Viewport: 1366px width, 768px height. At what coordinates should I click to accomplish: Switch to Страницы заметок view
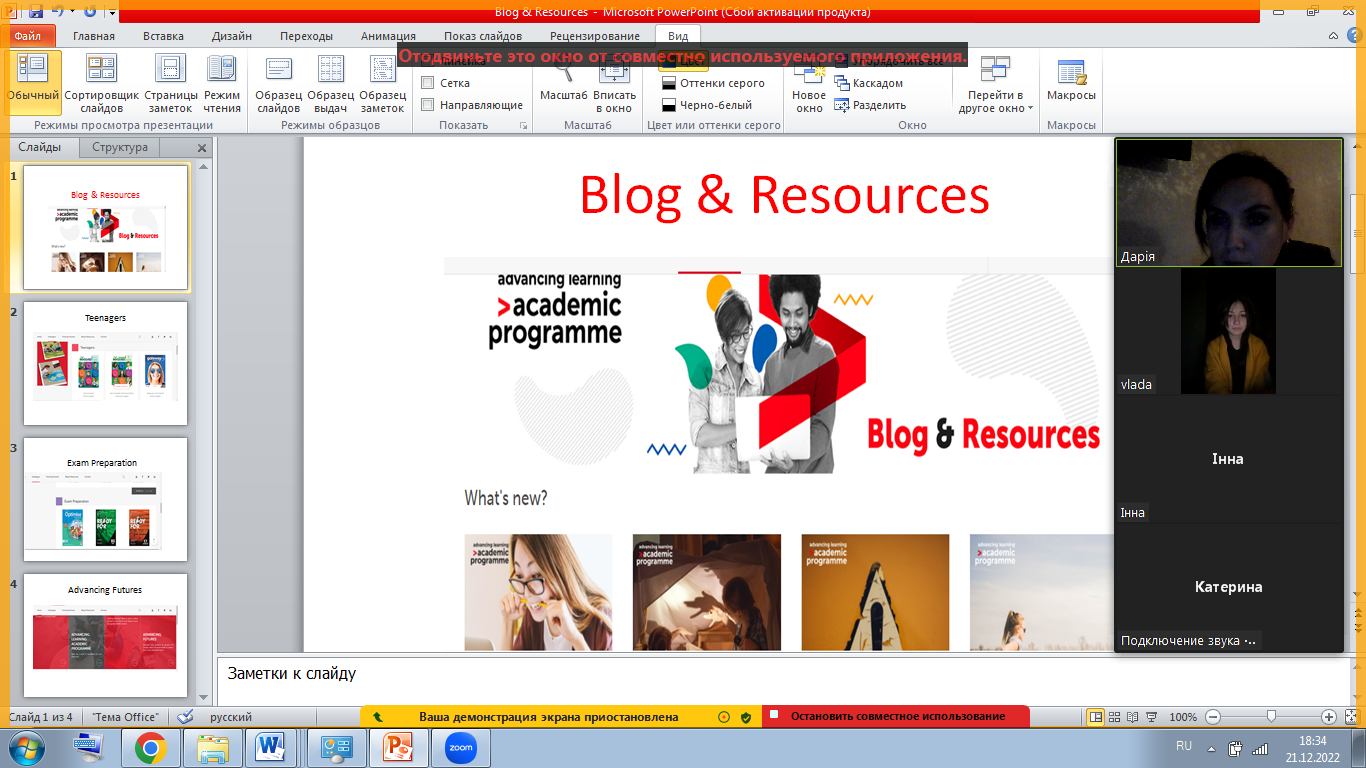coord(171,82)
